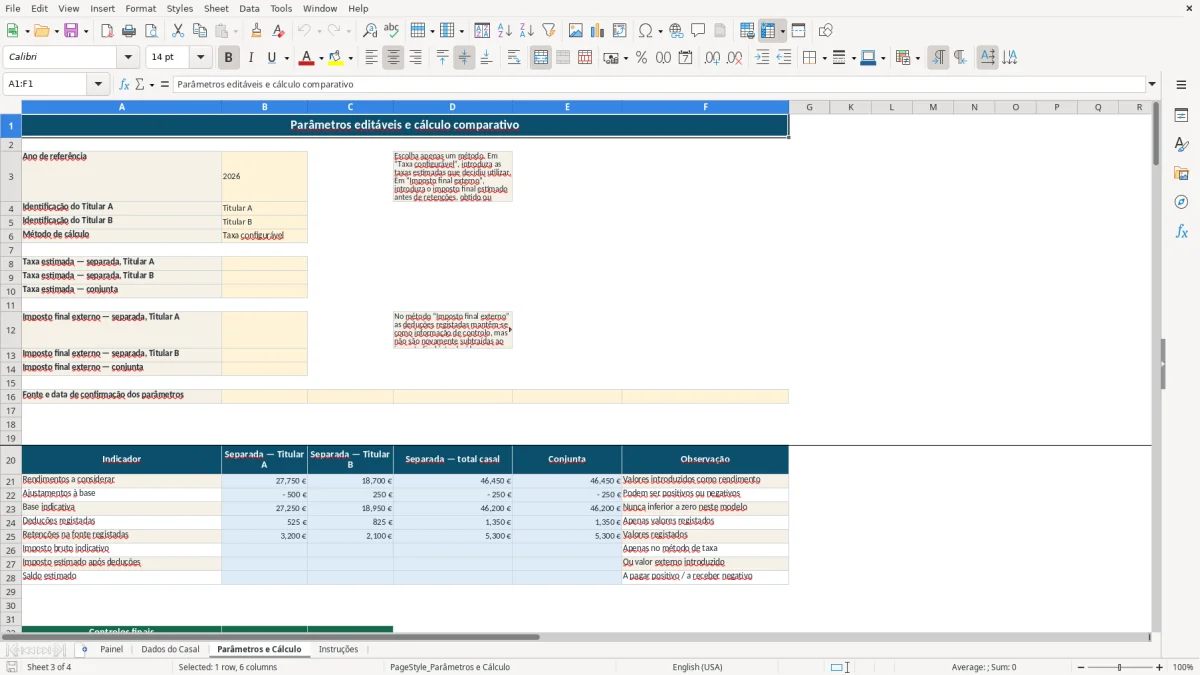Open sidebar Gallery panel icon
Image resolution: width=1200 pixels, height=675 pixels.
(1181, 173)
